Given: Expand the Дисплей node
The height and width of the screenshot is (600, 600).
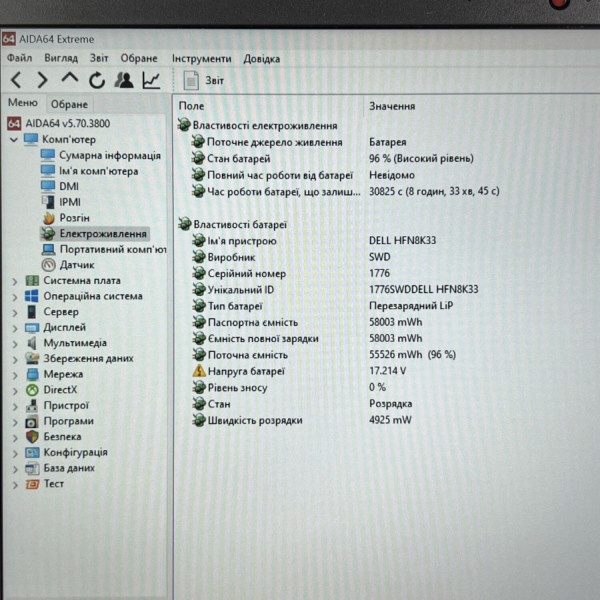Looking at the screenshot, I should [x=15, y=328].
